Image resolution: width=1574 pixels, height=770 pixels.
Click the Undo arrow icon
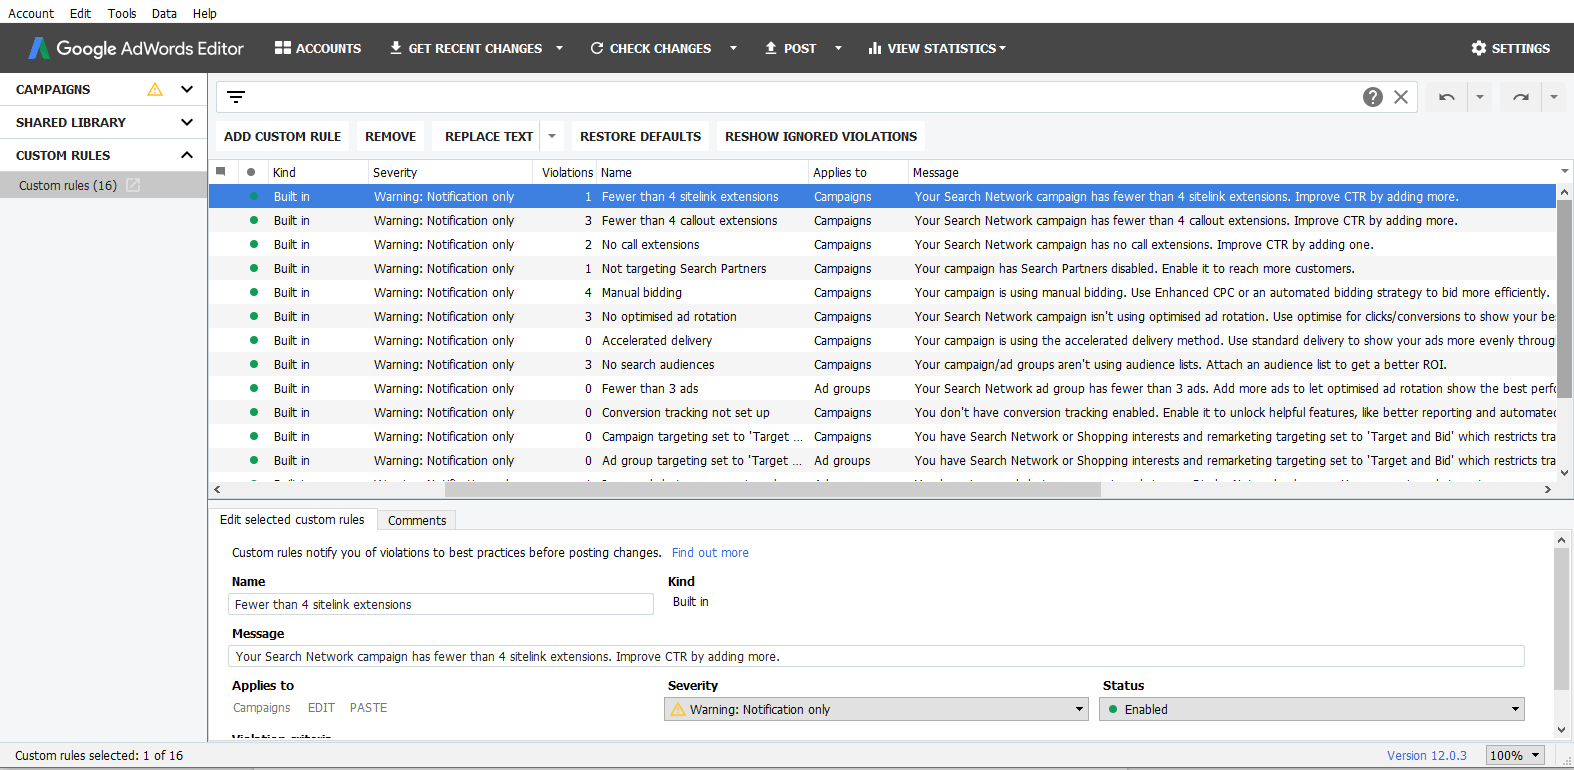click(1446, 97)
